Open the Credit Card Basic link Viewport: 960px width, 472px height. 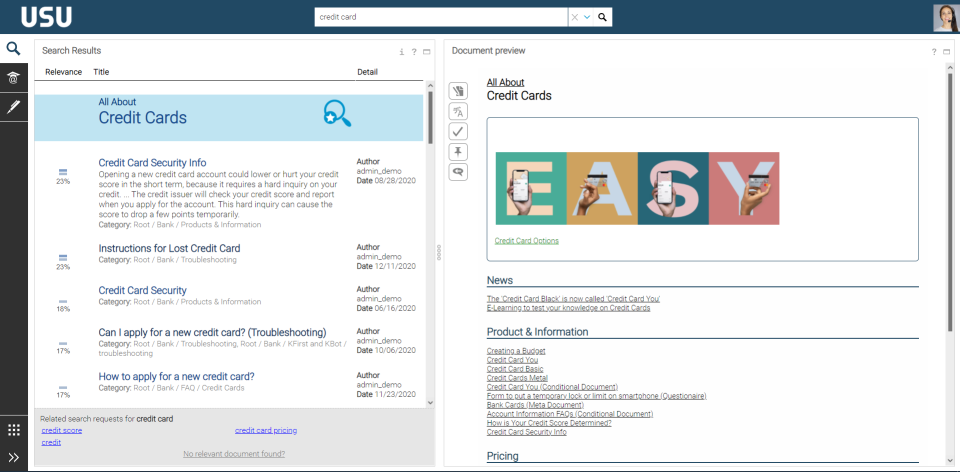515,369
